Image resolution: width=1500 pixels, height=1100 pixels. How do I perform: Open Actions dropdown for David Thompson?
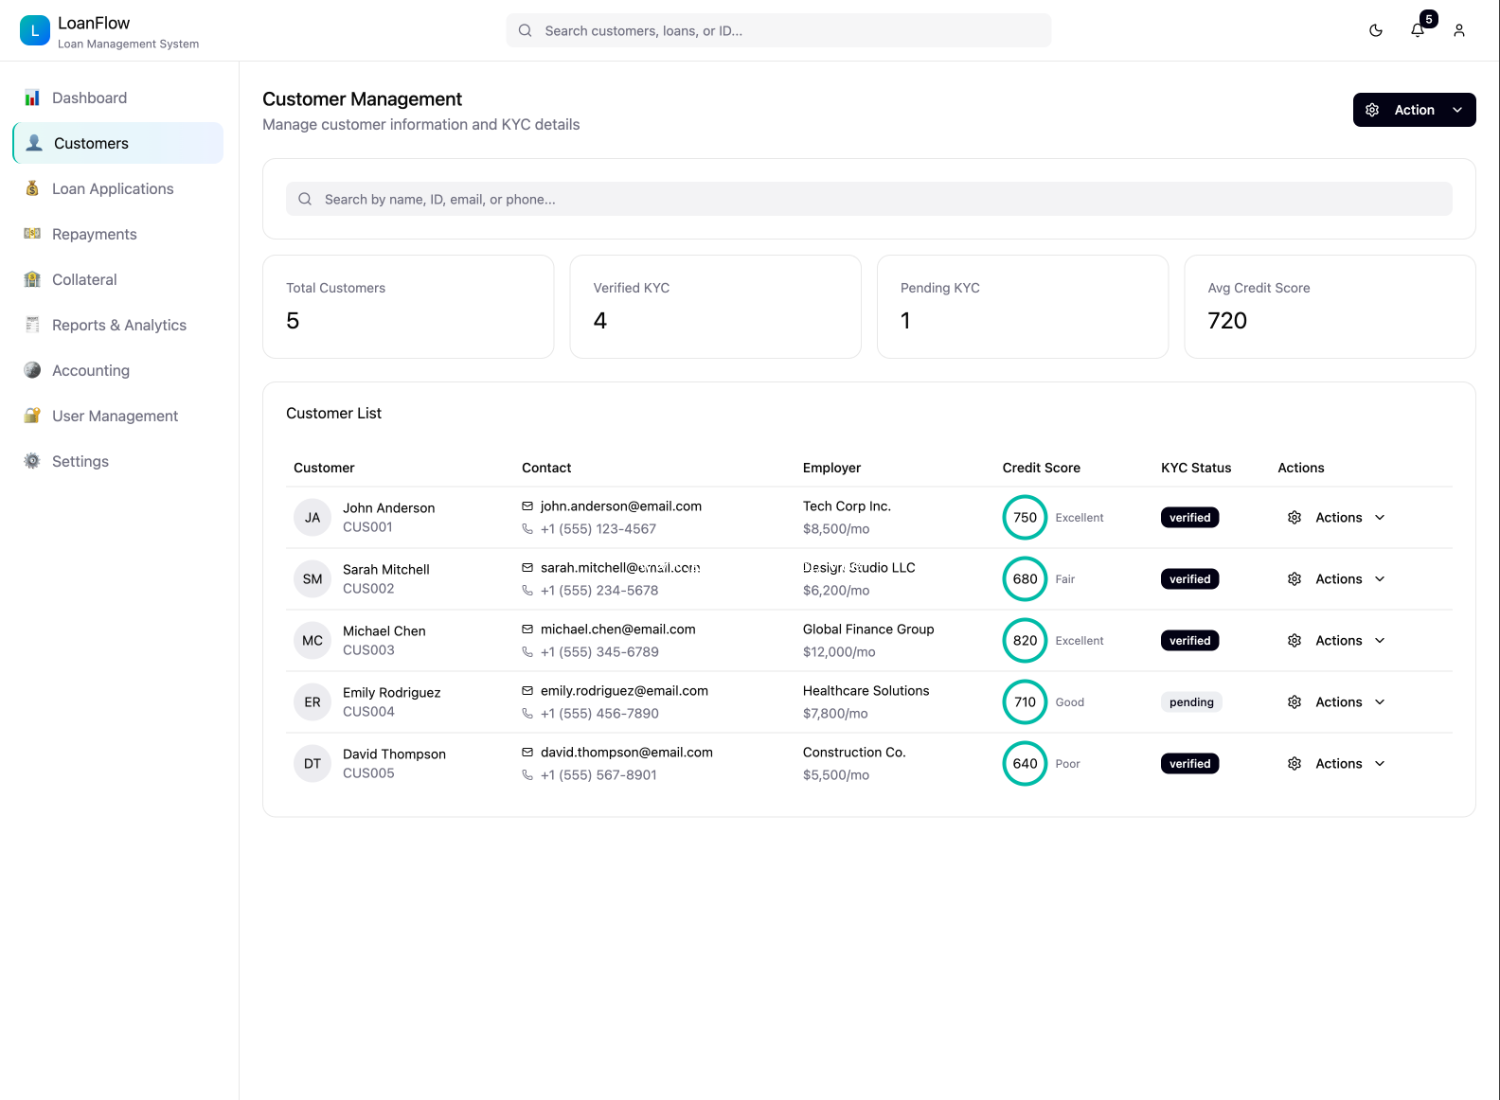click(x=1336, y=764)
